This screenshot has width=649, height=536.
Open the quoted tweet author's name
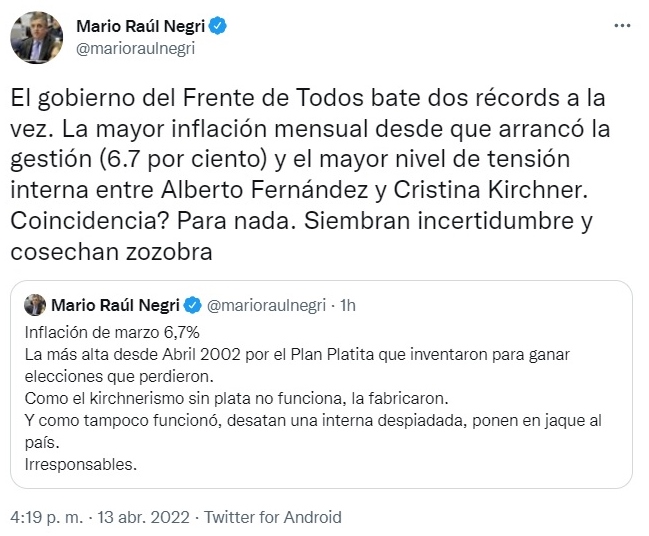click(115, 305)
